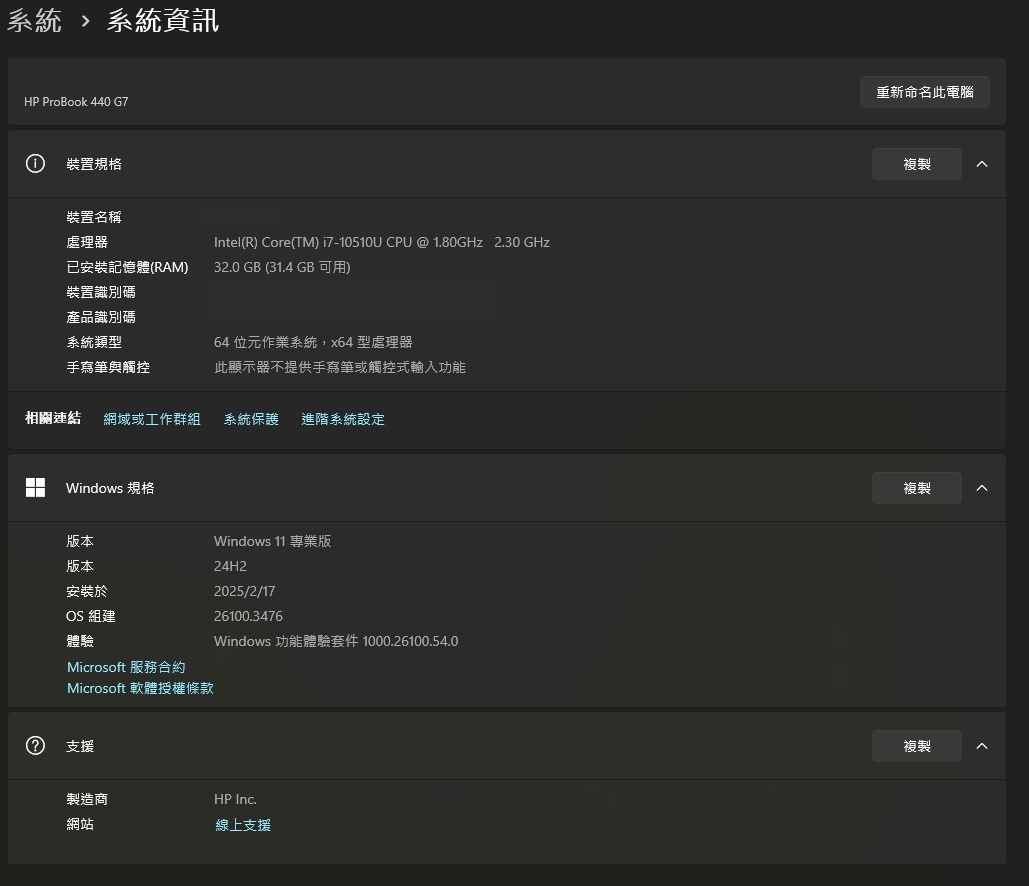Image resolution: width=1029 pixels, height=886 pixels.
Task: Click the 系統類型 label
Action: (x=94, y=342)
